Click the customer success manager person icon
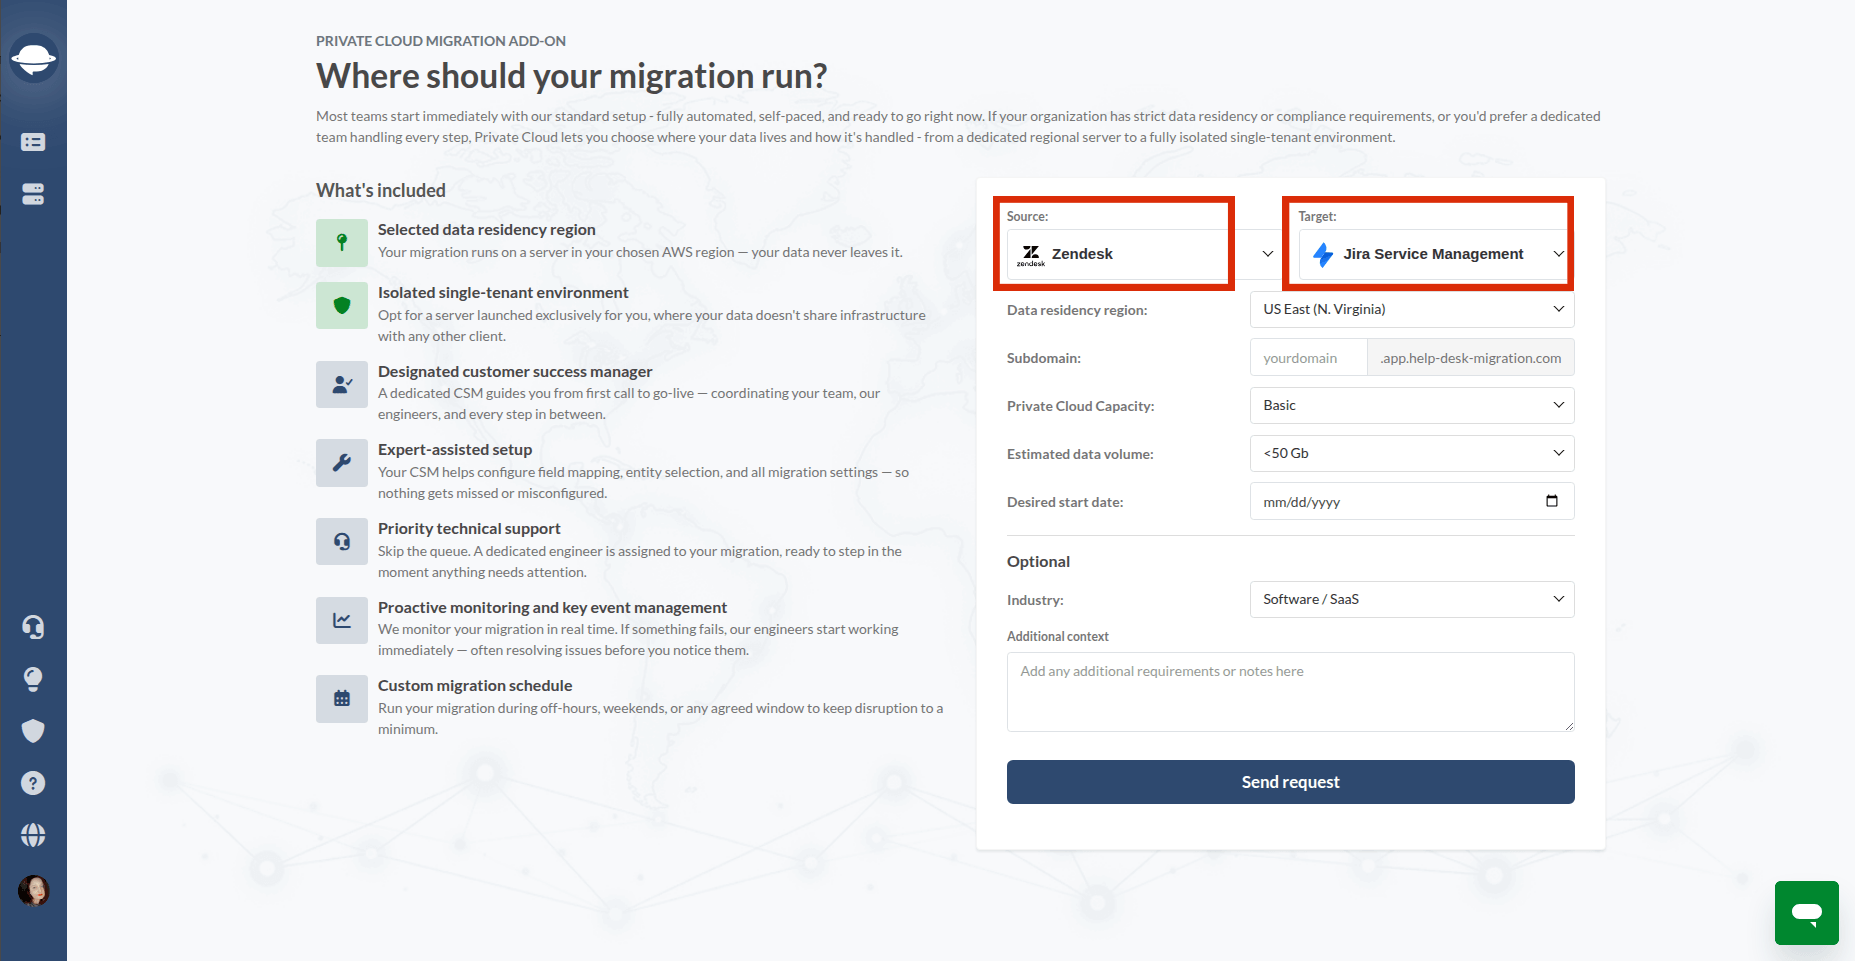The image size is (1855, 961). tap(342, 384)
